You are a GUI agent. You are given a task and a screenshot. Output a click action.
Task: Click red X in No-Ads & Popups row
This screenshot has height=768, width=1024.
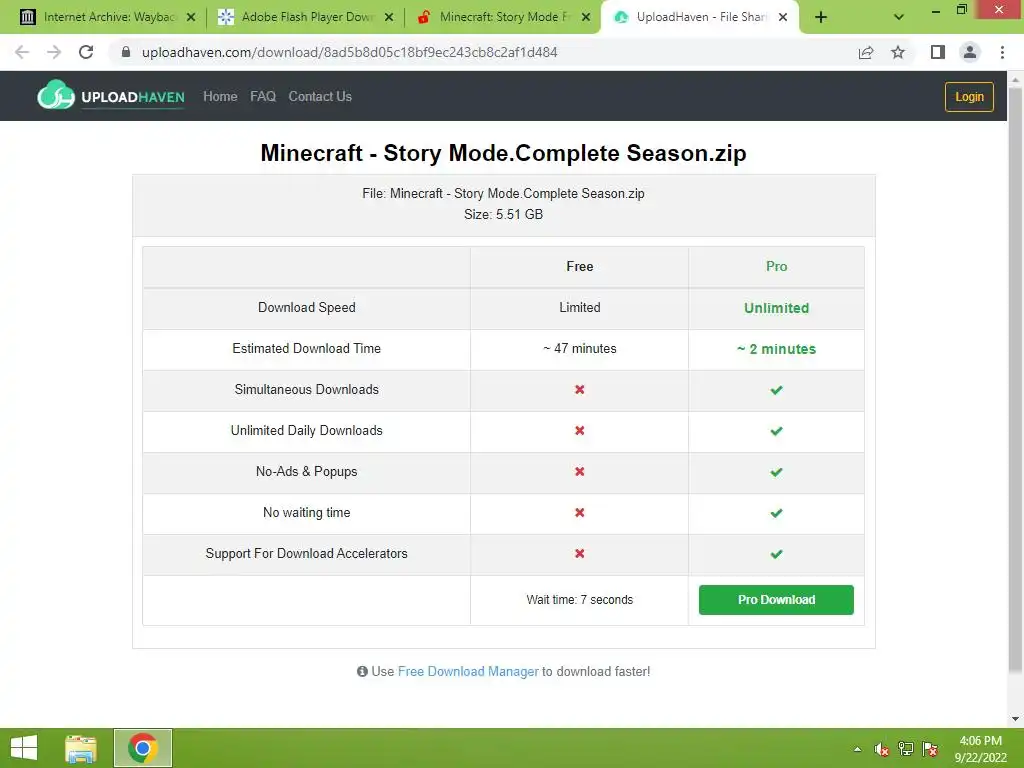tap(579, 472)
